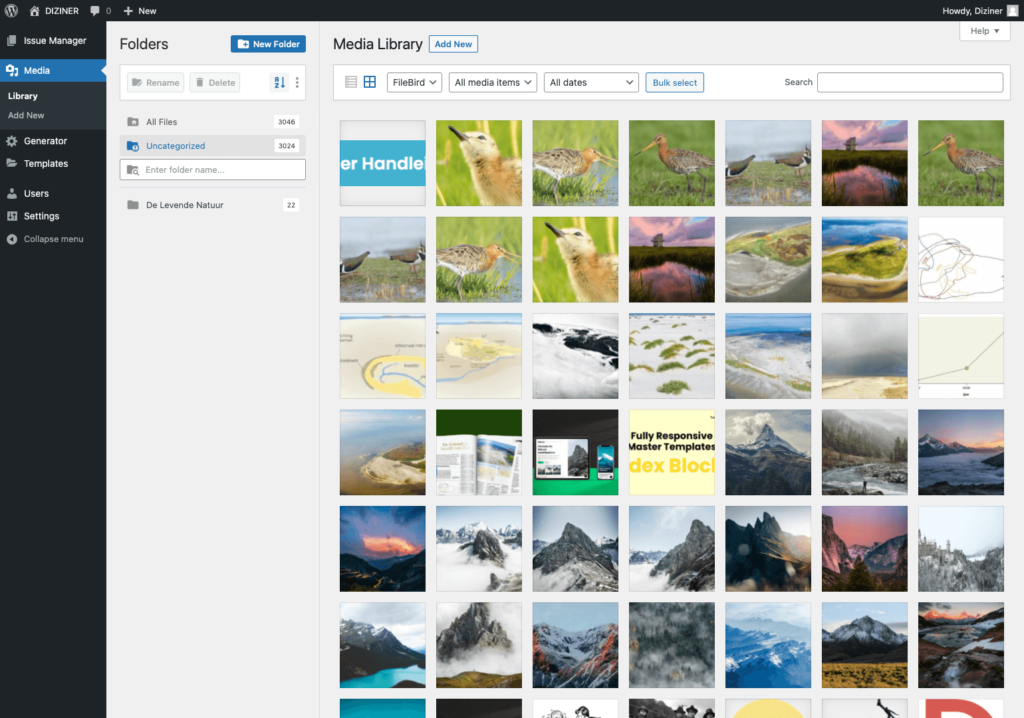Screen dimensions: 1024x718
Task: Click the A-Z folder sort icon
Action: click(x=279, y=82)
